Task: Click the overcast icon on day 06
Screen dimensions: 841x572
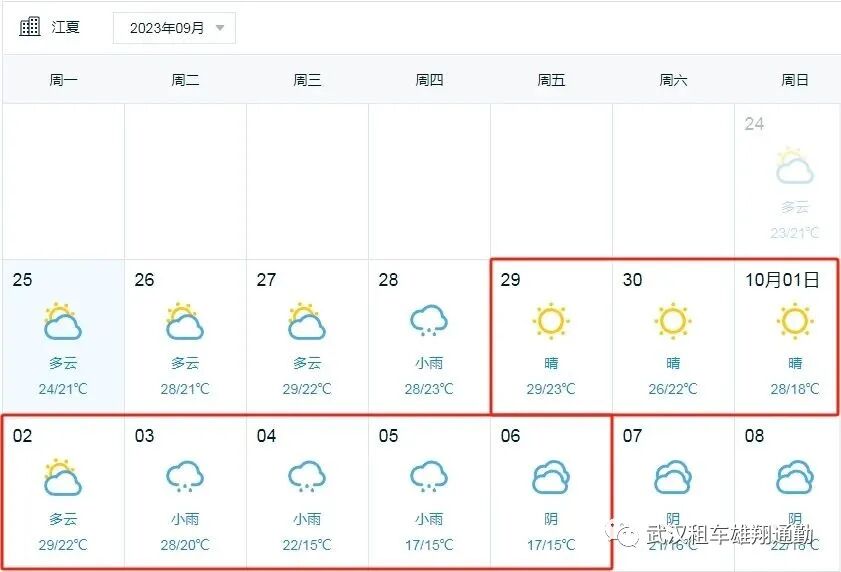Action: tap(551, 476)
